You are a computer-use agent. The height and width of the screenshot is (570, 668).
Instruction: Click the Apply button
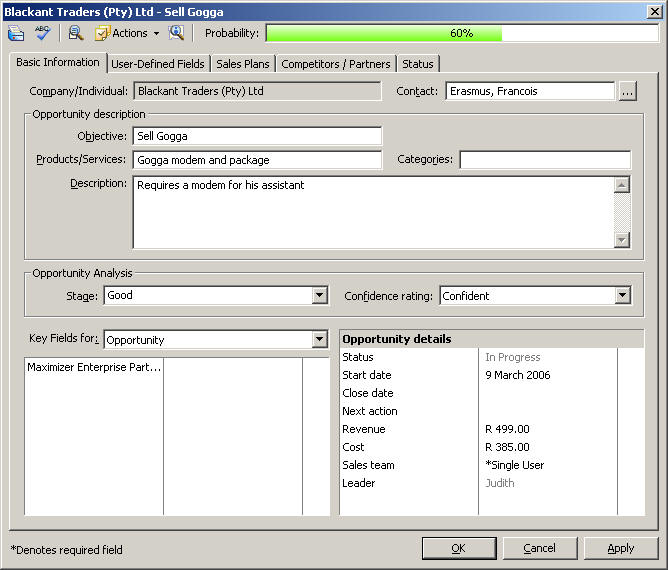pyautogui.click(x=620, y=548)
